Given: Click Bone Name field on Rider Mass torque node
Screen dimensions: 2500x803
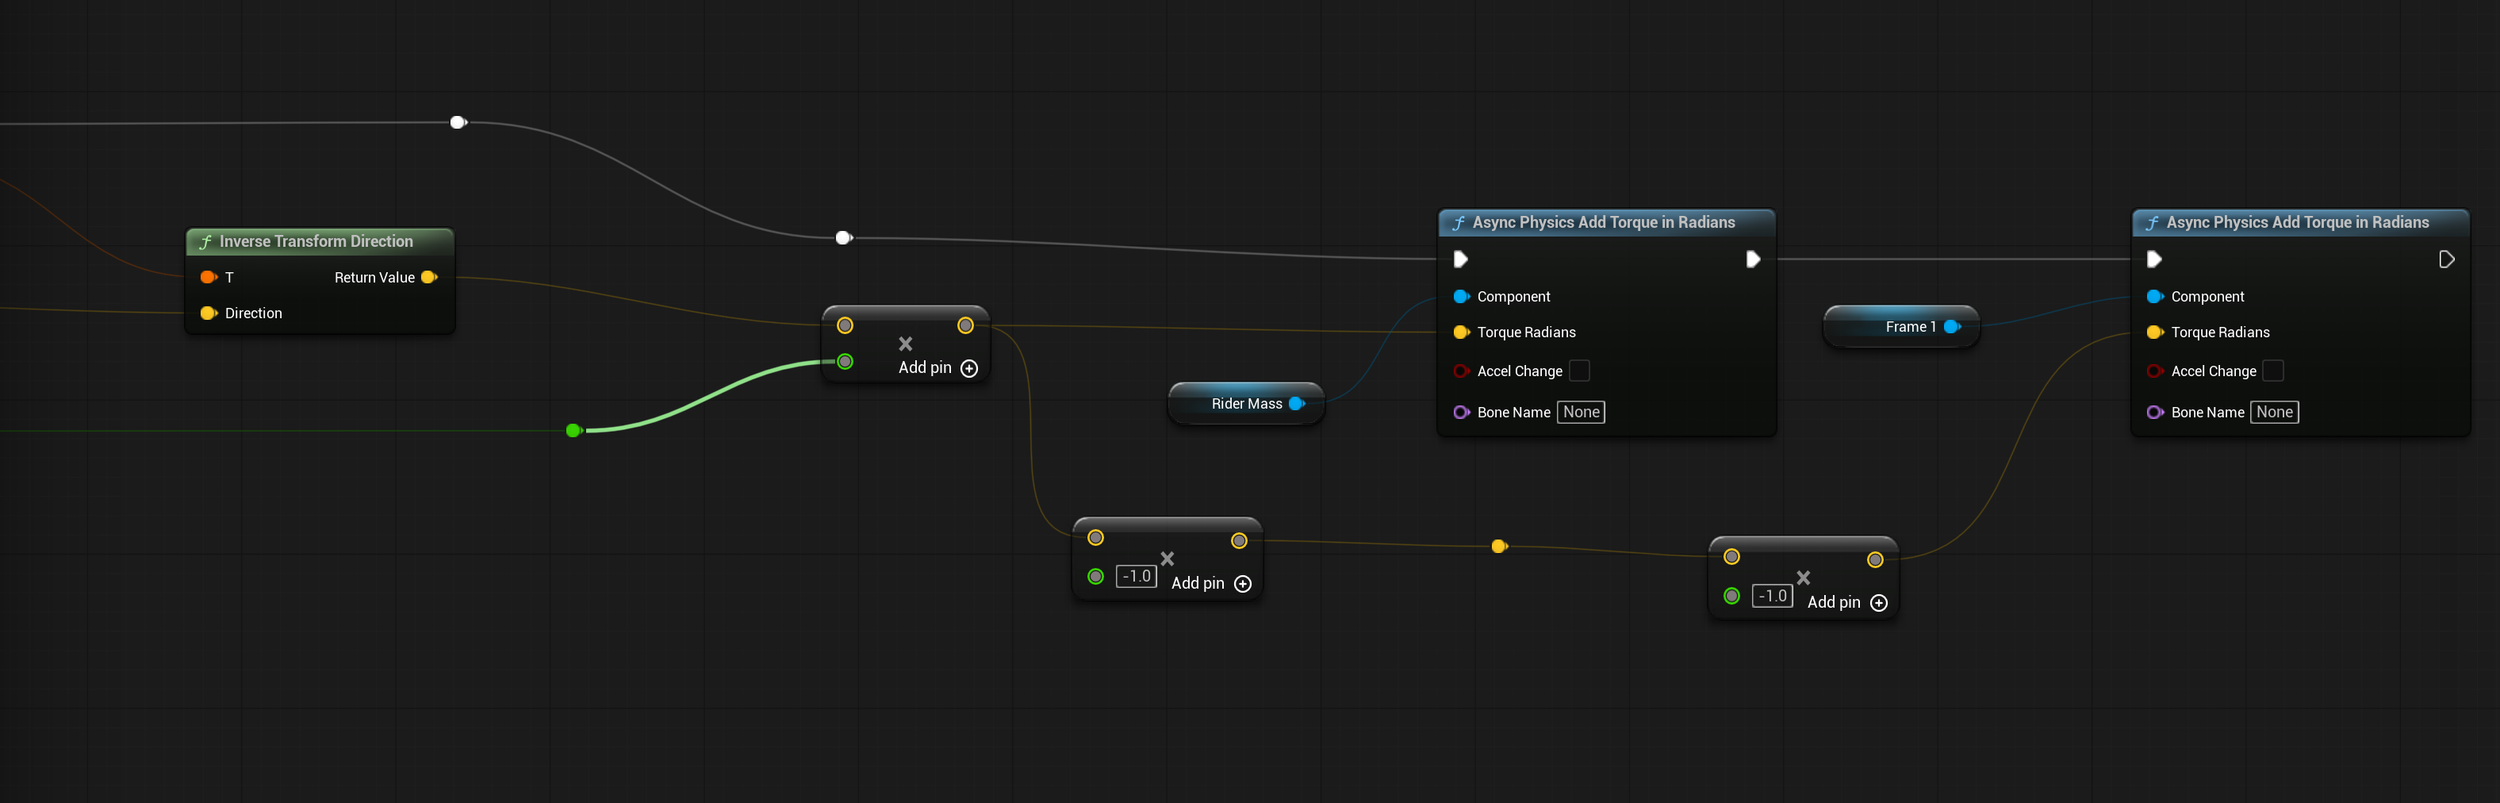Looking at the screenshot, I should [x=1581, y=412].
